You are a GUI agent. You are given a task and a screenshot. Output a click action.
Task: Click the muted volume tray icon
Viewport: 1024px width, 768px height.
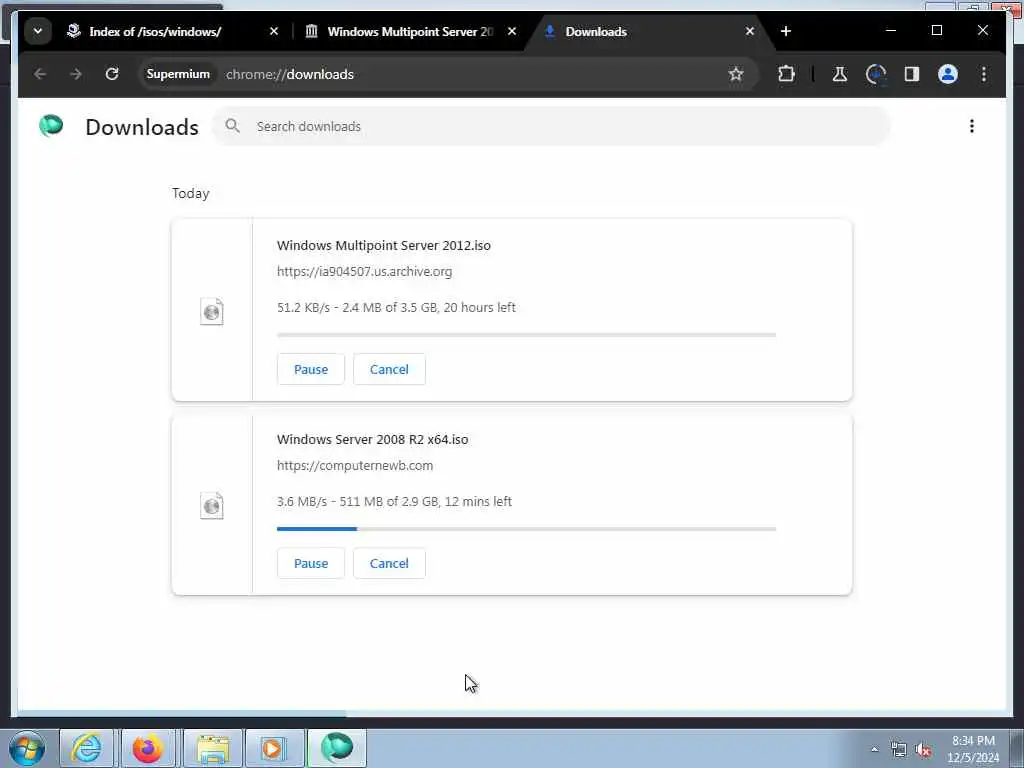pos(923,750)
